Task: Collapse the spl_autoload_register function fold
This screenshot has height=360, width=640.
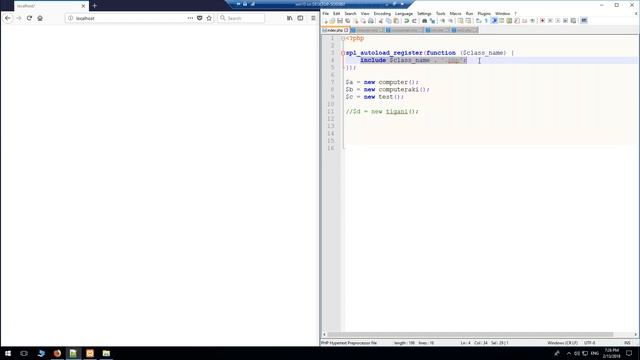Action: (343, 53)
